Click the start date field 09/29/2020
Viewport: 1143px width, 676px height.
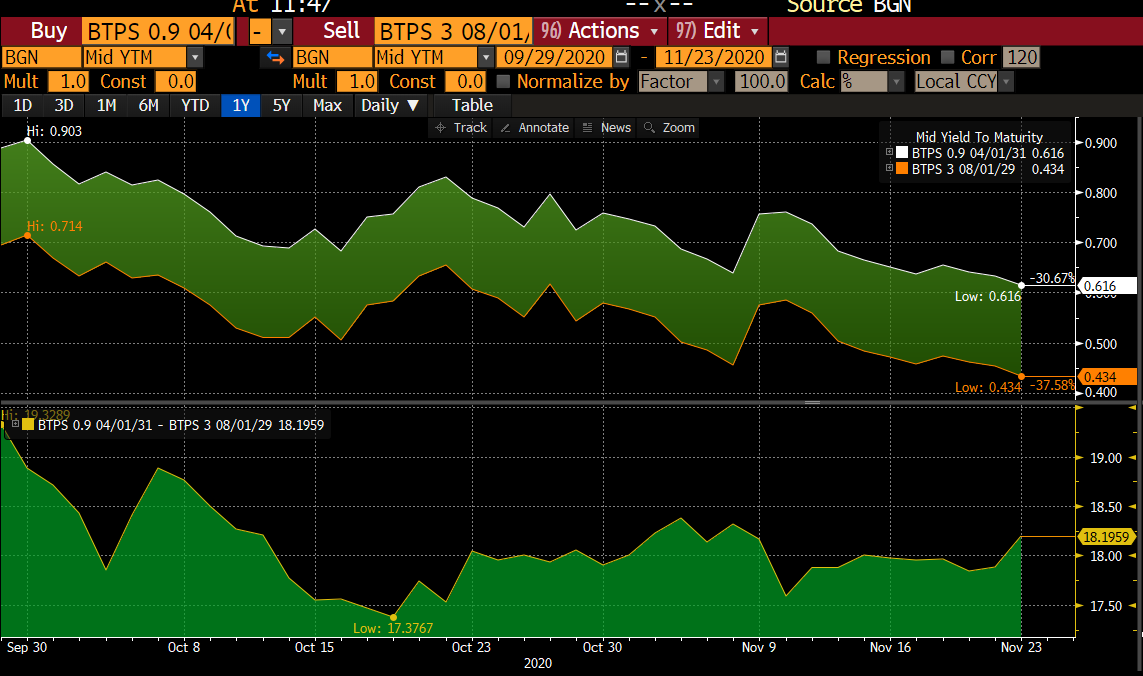click(555, 57)
